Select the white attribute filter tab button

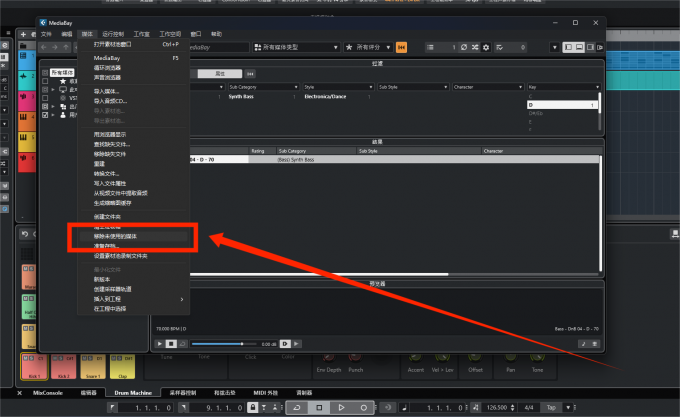[220, 74]
